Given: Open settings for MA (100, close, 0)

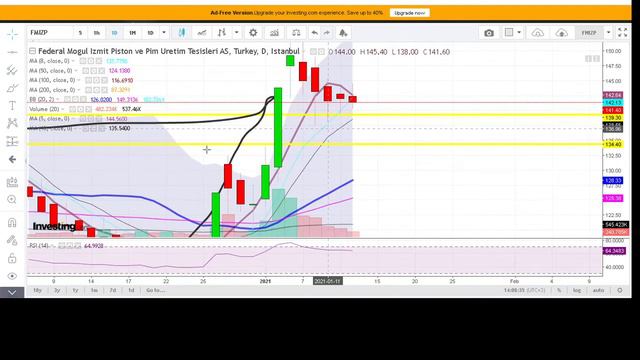Looking at the screenshot, I should (x=95, y=80).
